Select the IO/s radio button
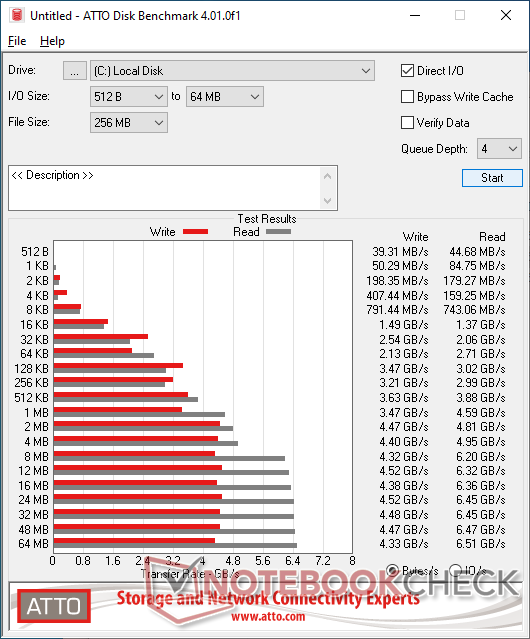Image resolution: width=530 pixels, height=639 pixels. (455, 571)
